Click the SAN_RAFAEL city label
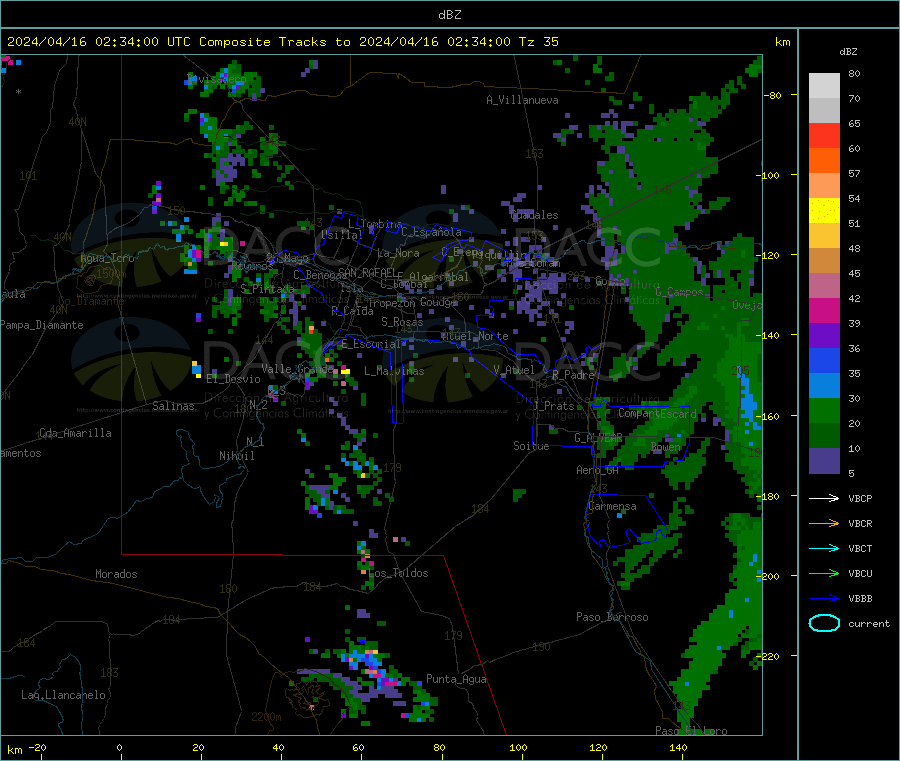Image resolution: width=900 pixels, height=761 pixels. (x=367, y=272)
